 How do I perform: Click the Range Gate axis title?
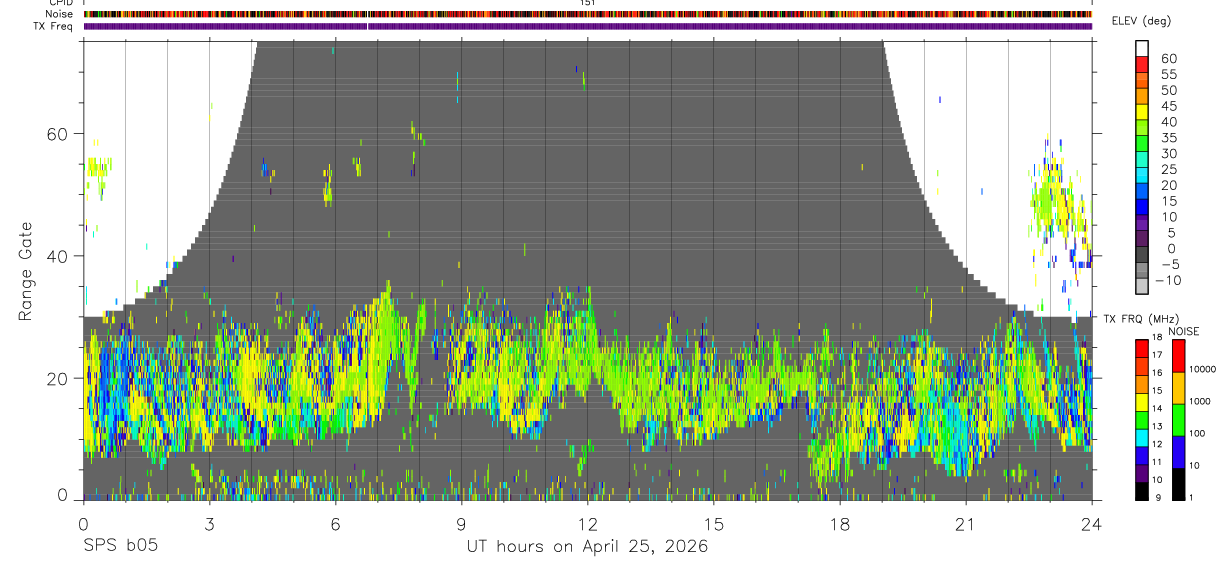coord(24,272)
